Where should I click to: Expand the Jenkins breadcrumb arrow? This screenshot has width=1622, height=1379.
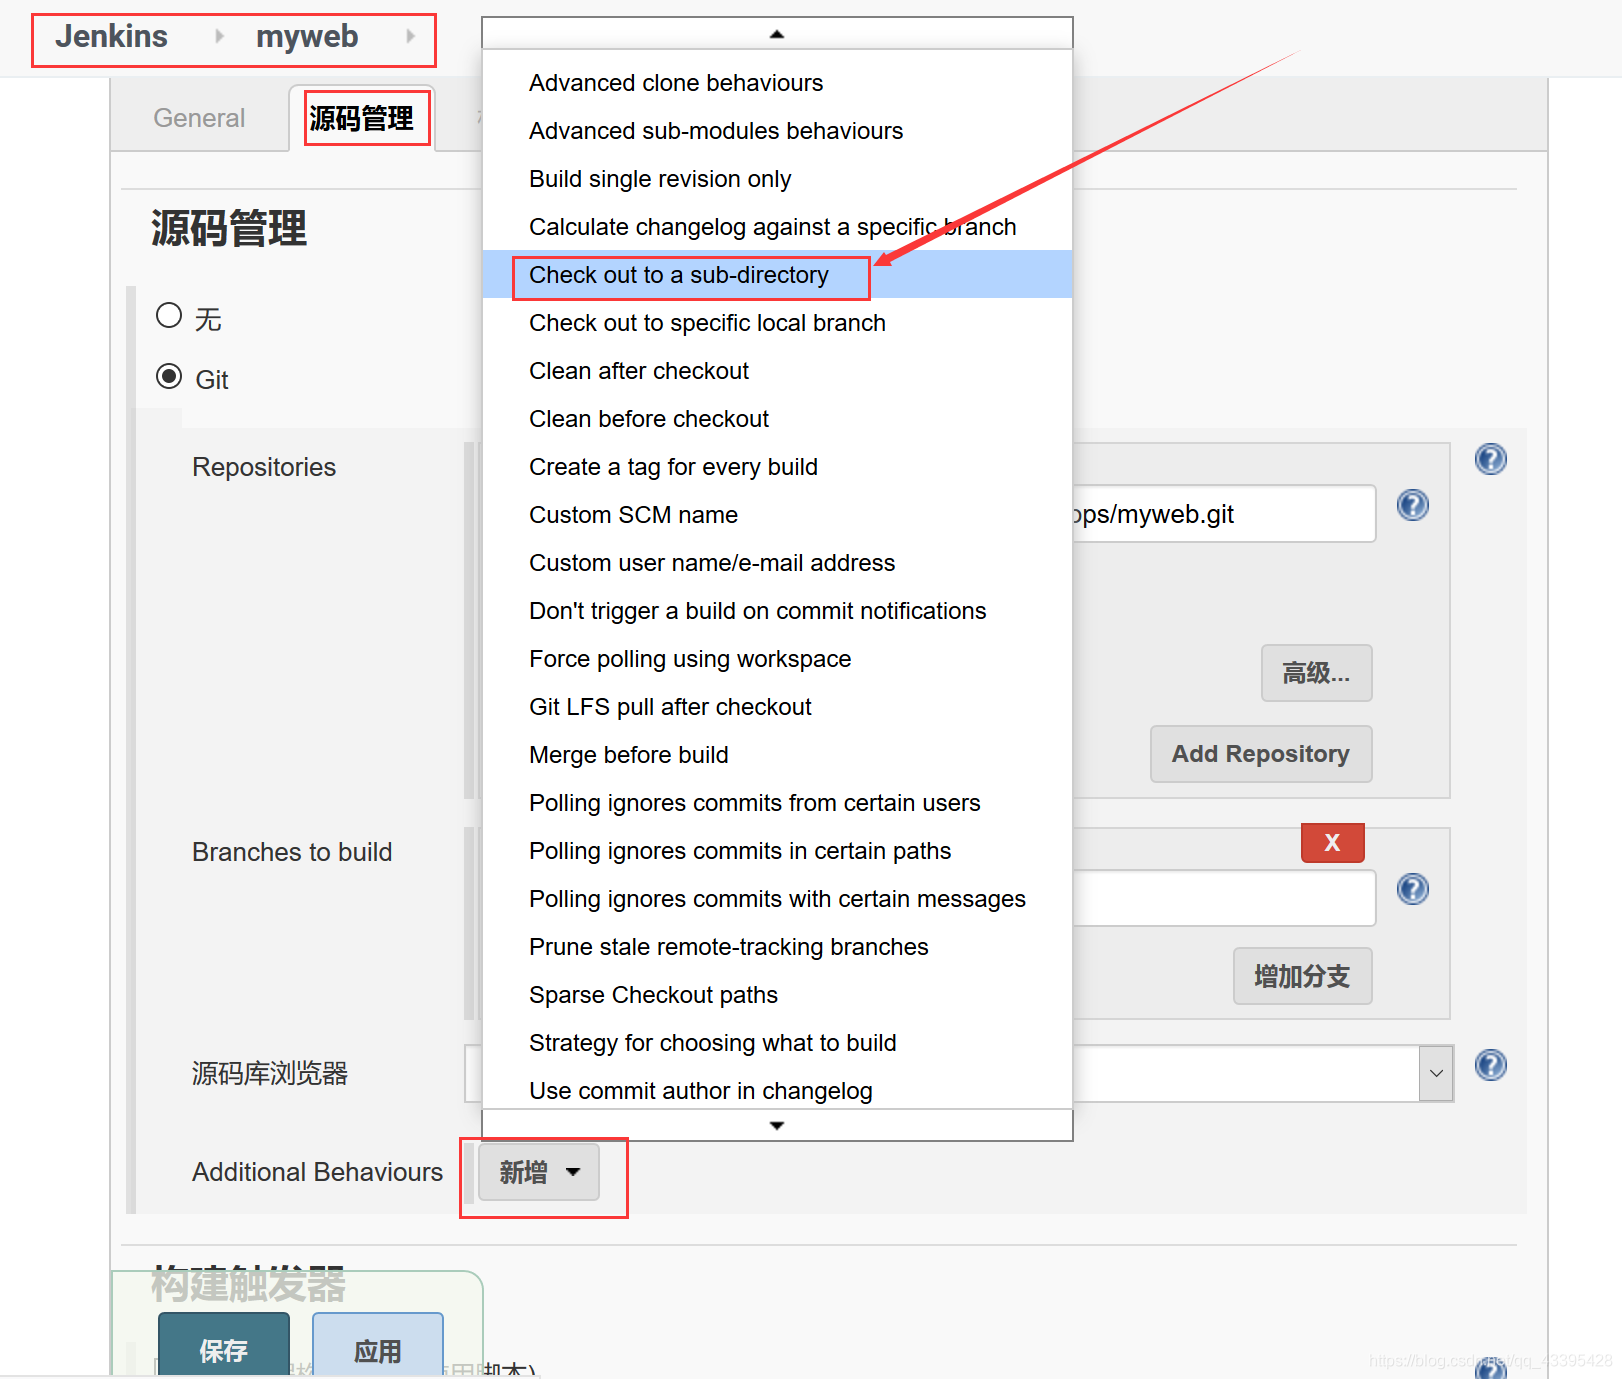[219, 37]
